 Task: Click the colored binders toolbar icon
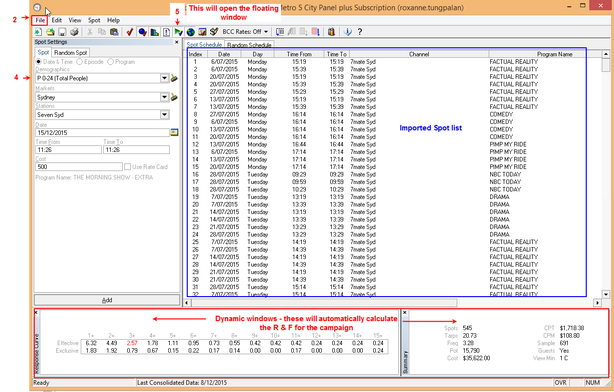pos(331,32)
